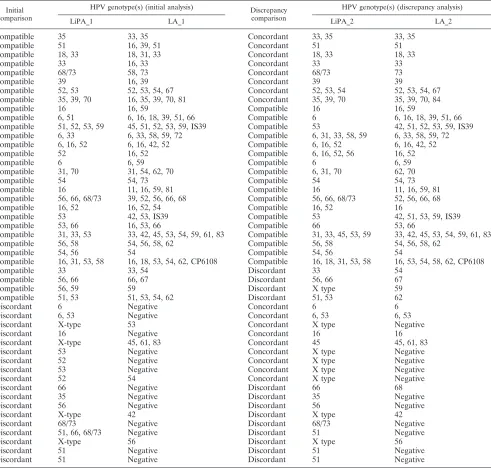491x468 pixels.
Task: Click the '45, 51, 52, 53, 59, IS39' cell
Action: pyautogui.click(x=167, y=127)
